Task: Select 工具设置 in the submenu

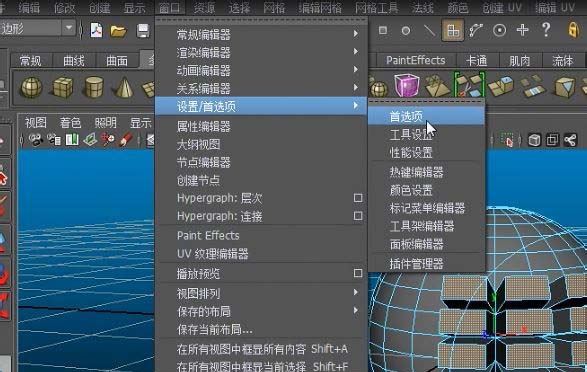Action: click(x=426, y=134)
